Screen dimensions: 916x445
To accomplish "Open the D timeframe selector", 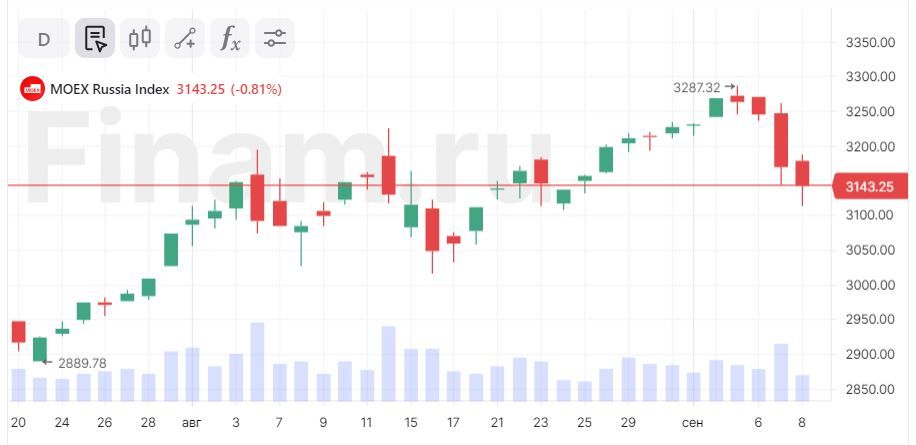I will click(44, 39).
